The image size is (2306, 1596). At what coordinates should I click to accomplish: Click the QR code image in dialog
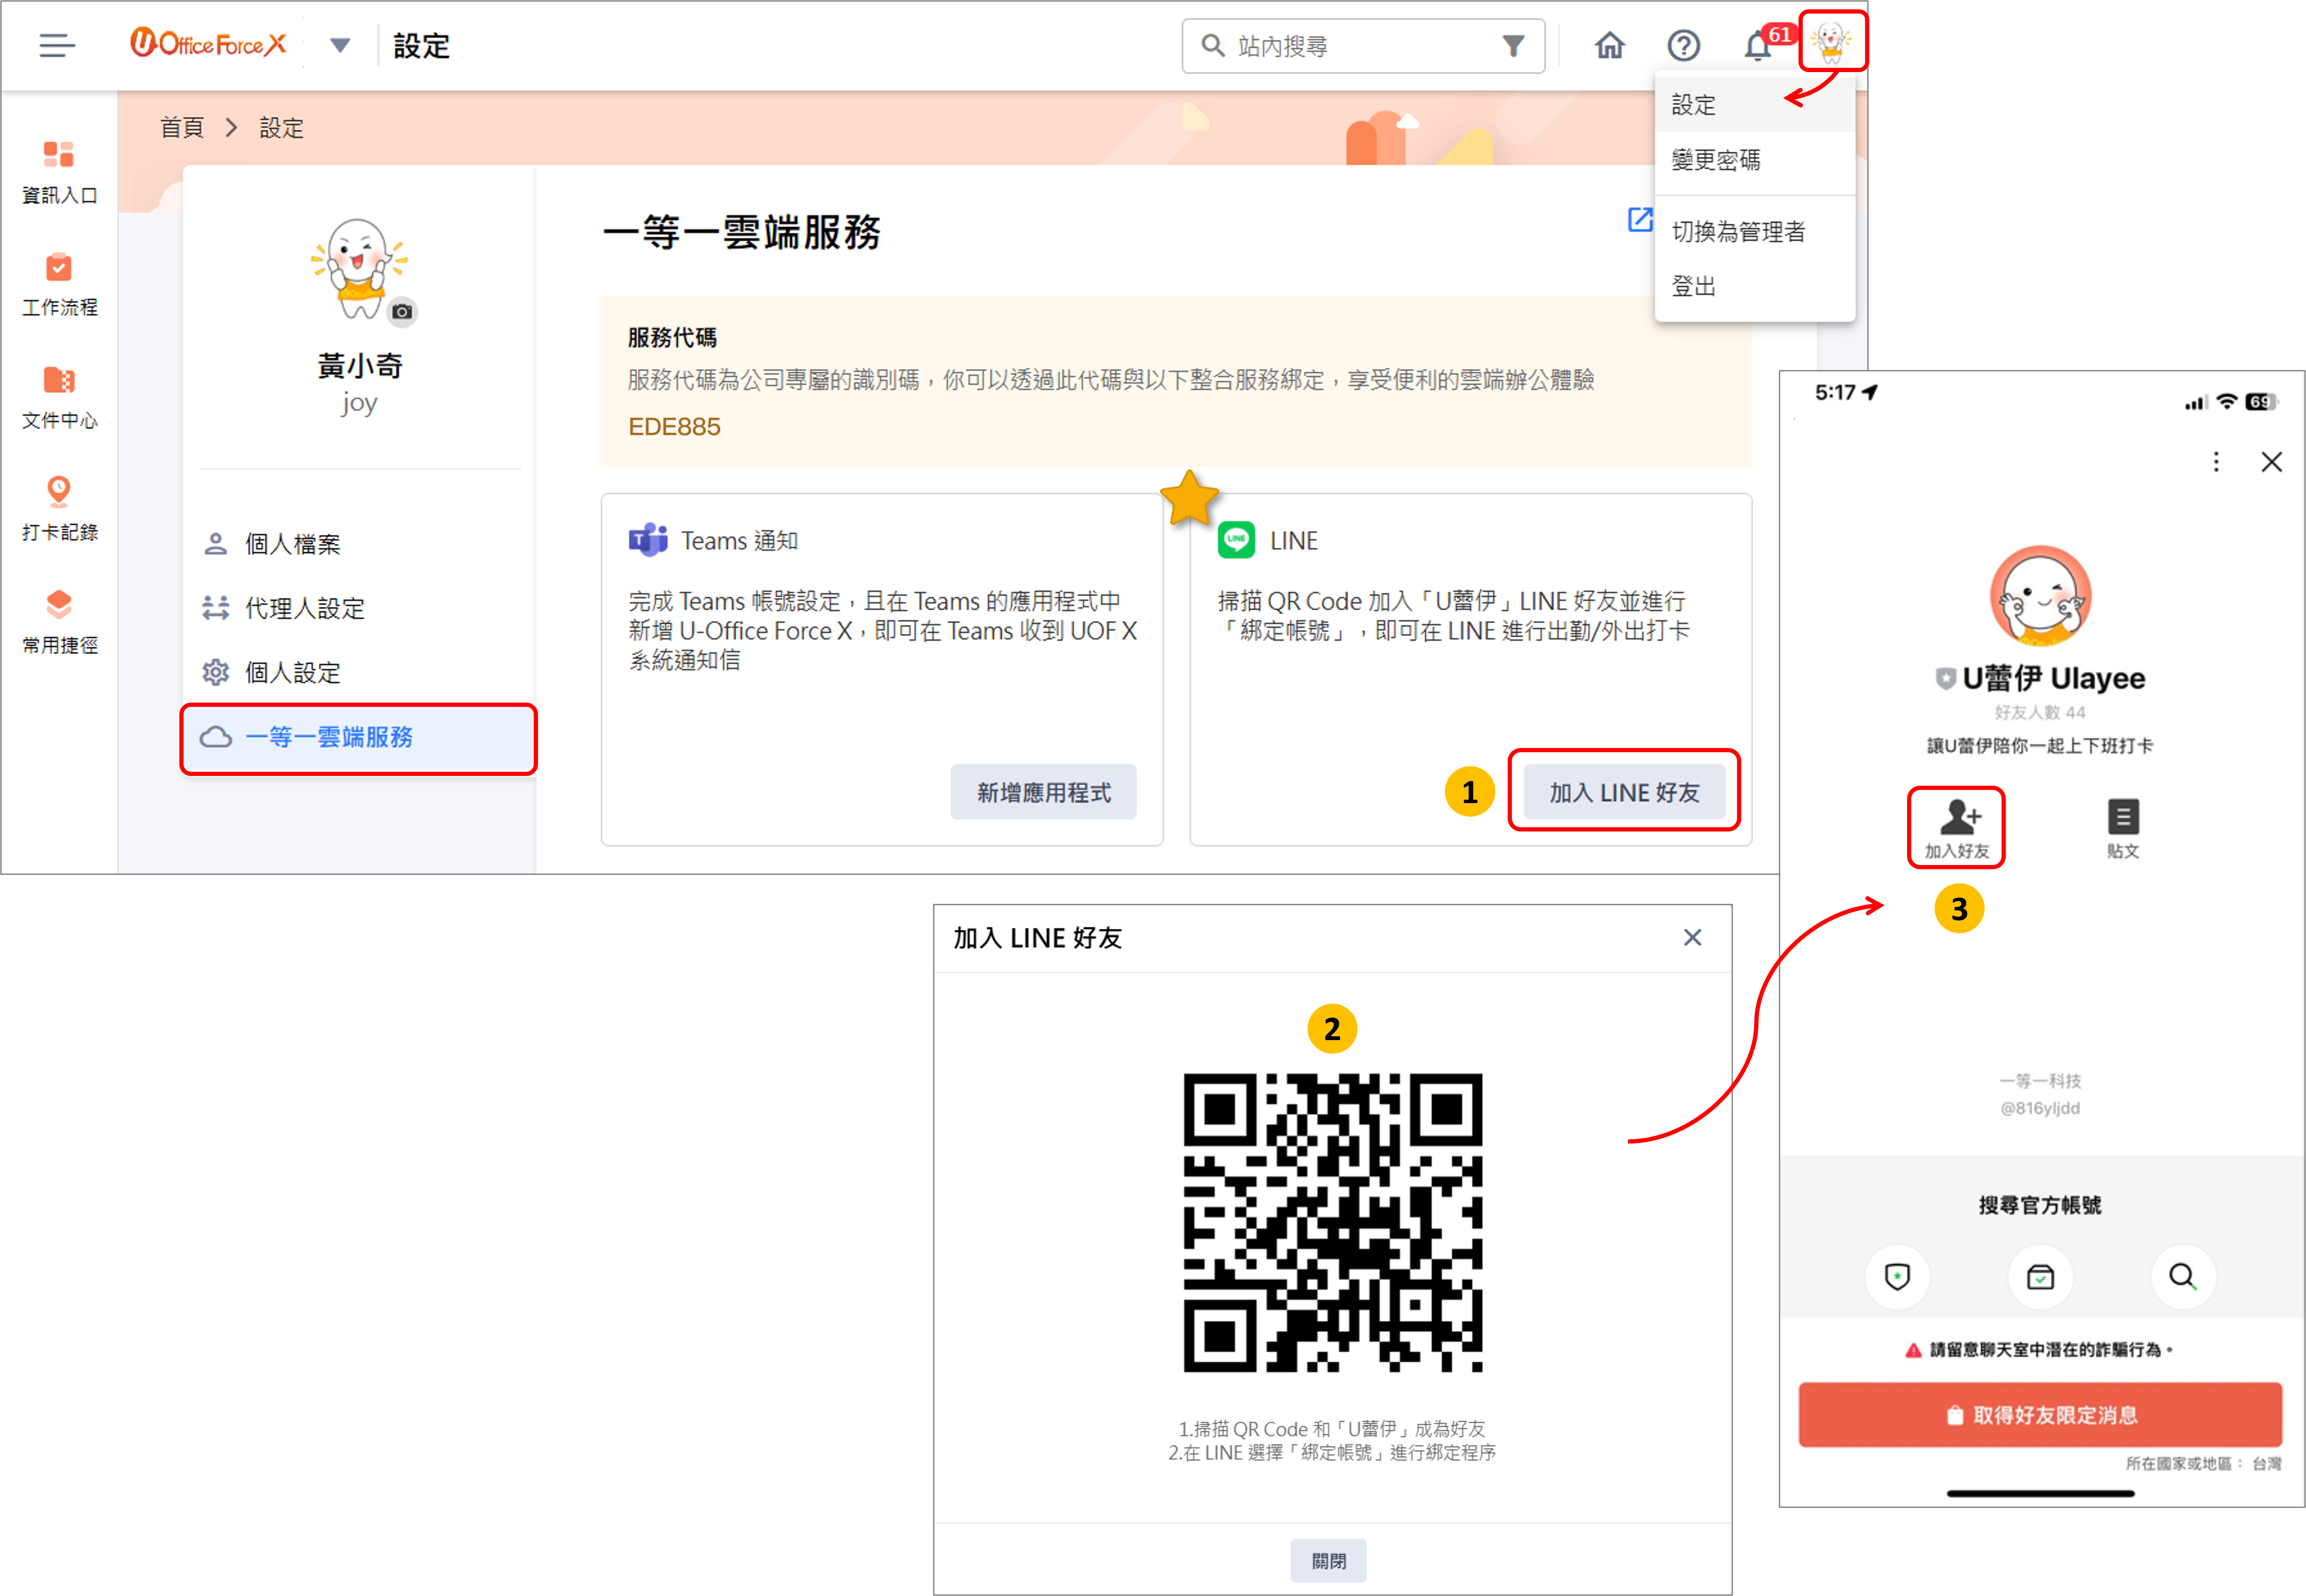click(x=1332, y=1222)
